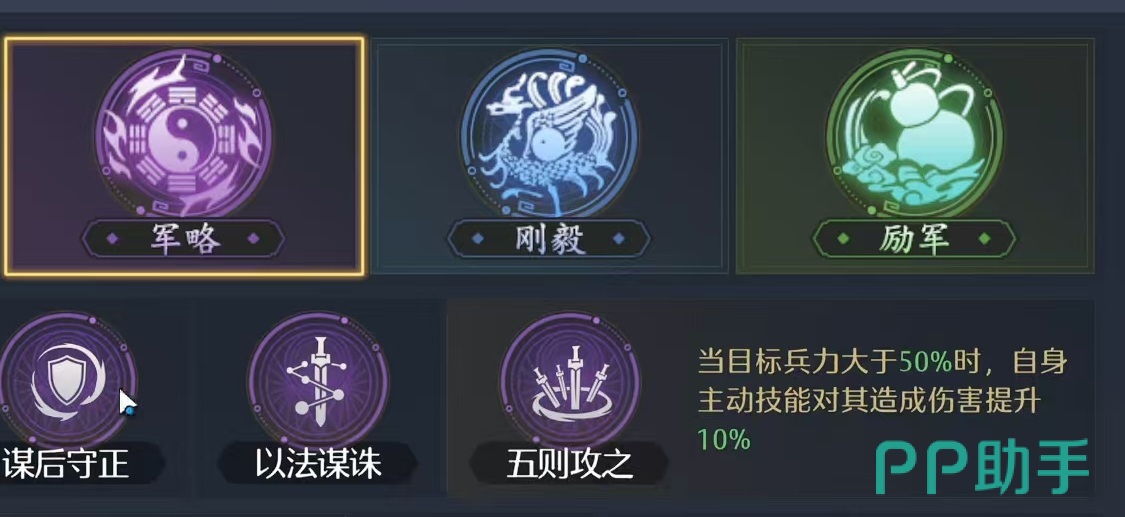This screenshot has width=1125, height=517.
Task: Choose the 以法谋诛 skill name label
Action: pyautogui.click(x=319, y=464)
